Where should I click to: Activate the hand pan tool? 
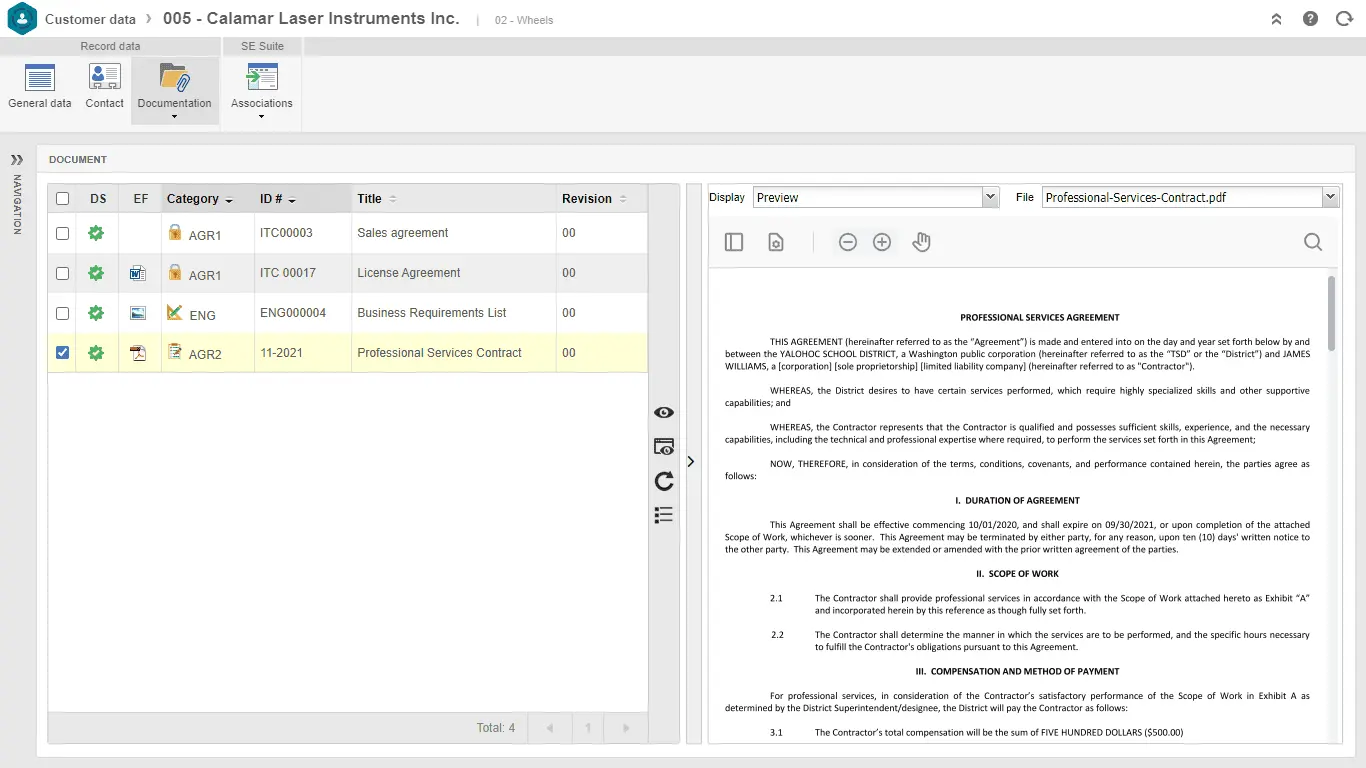pyautogui.click(x=921, y=242)
